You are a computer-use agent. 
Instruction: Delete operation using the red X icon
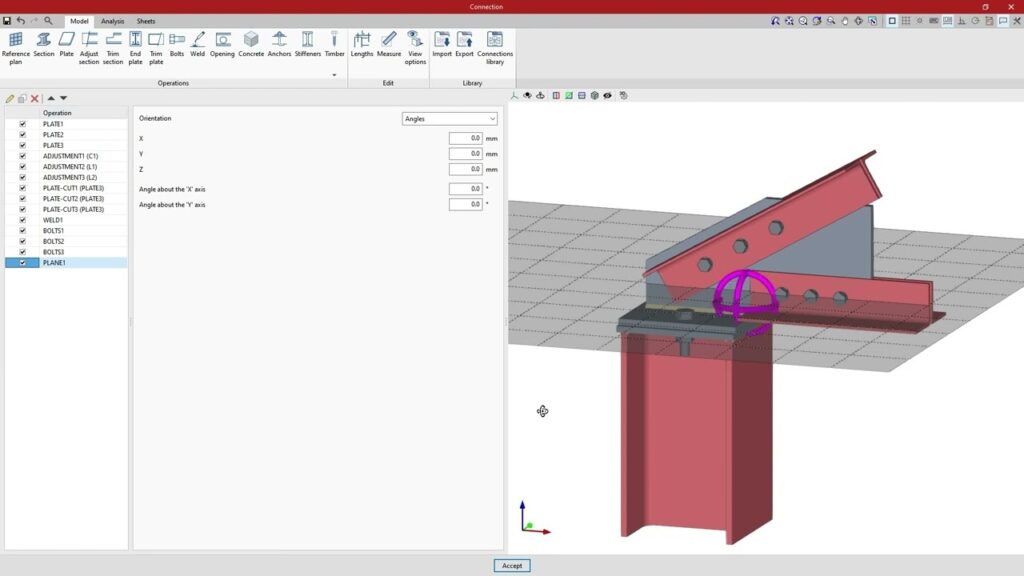pyautogui.click(x=35, y=98)
